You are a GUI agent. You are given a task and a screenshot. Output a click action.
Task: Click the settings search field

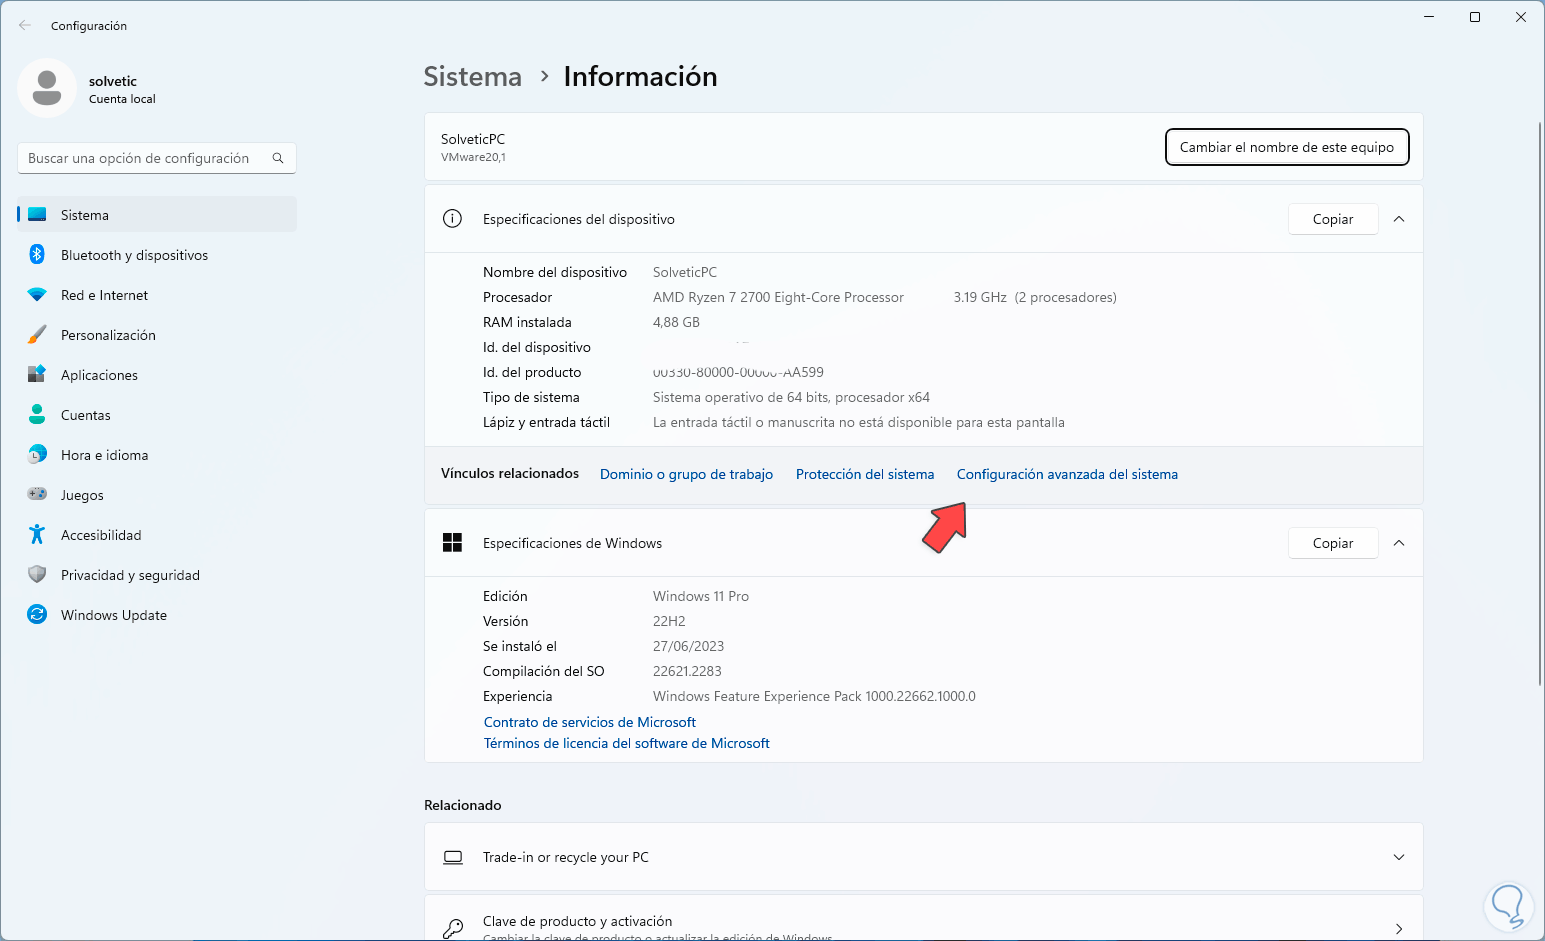145,158
